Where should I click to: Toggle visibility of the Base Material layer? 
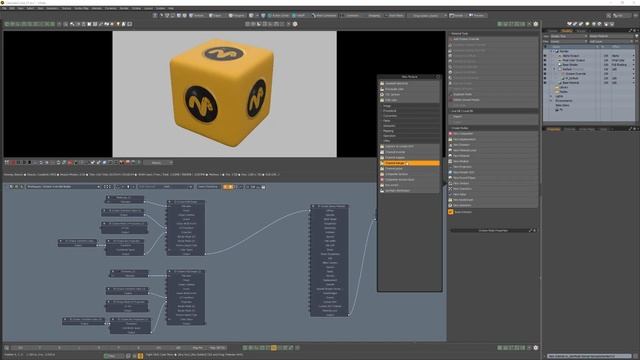[x=545, y=82]
